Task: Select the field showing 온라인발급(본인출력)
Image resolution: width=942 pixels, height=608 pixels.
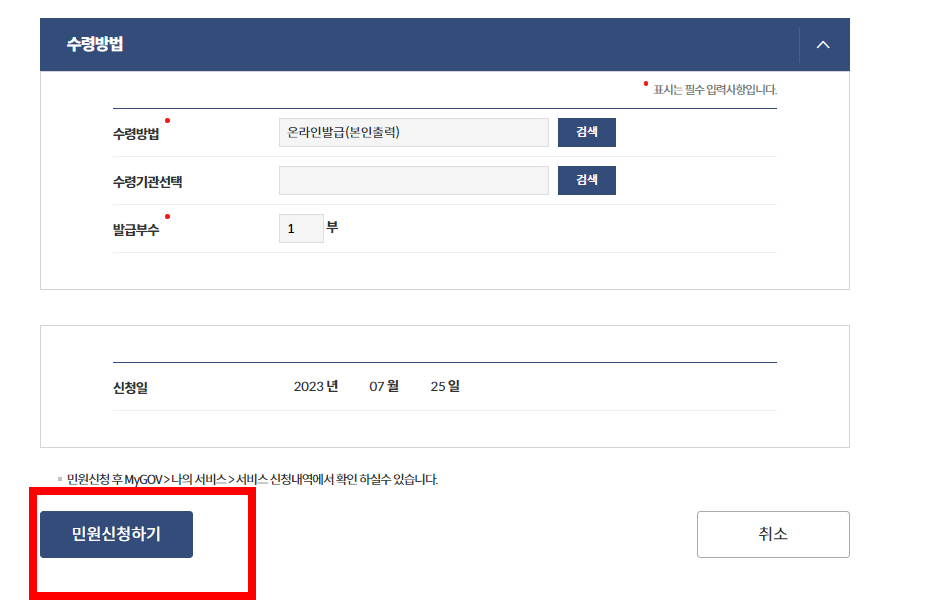Action: point(413,132)
